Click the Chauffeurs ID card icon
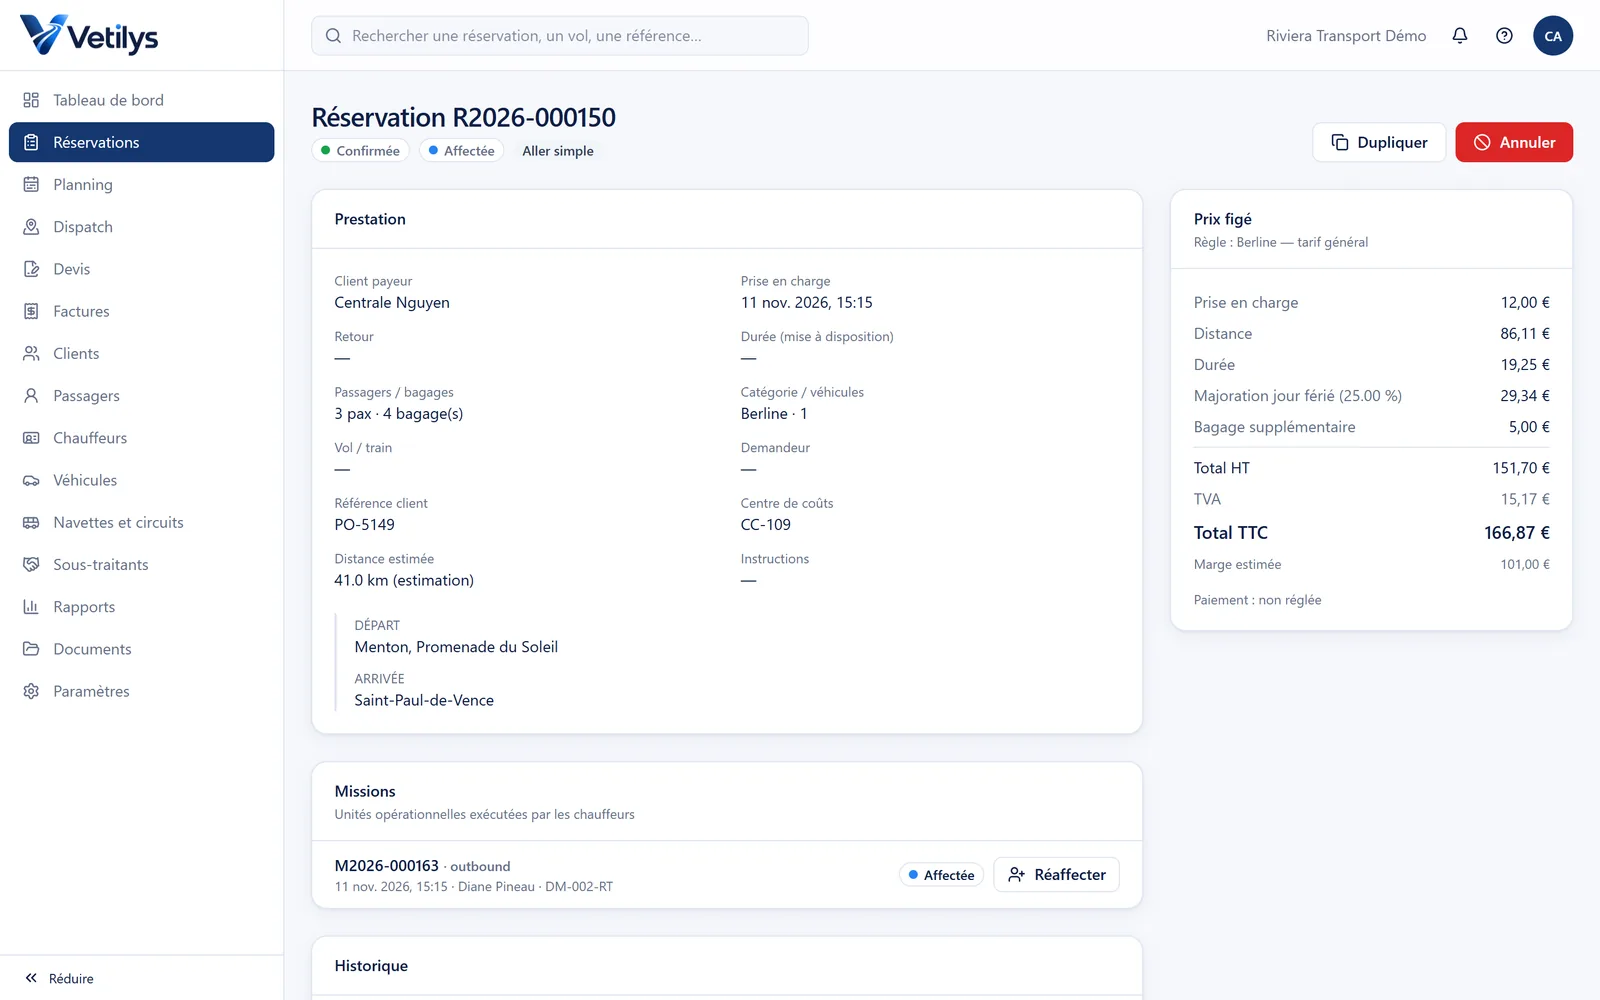Viewport: 1600px width, 1000px height. tap(31, 438)
